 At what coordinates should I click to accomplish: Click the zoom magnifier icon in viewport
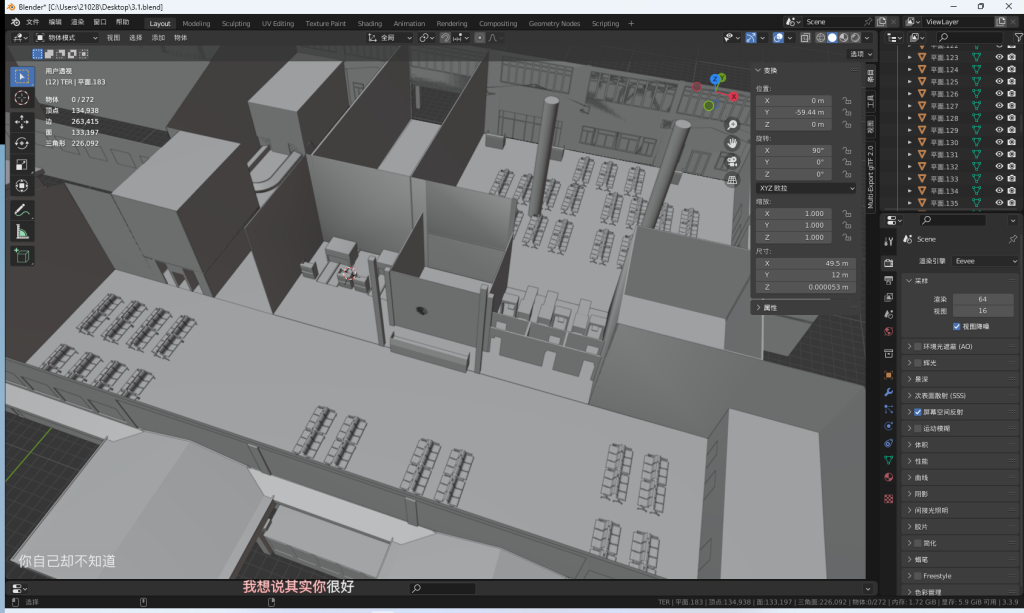tap(733, 125)
